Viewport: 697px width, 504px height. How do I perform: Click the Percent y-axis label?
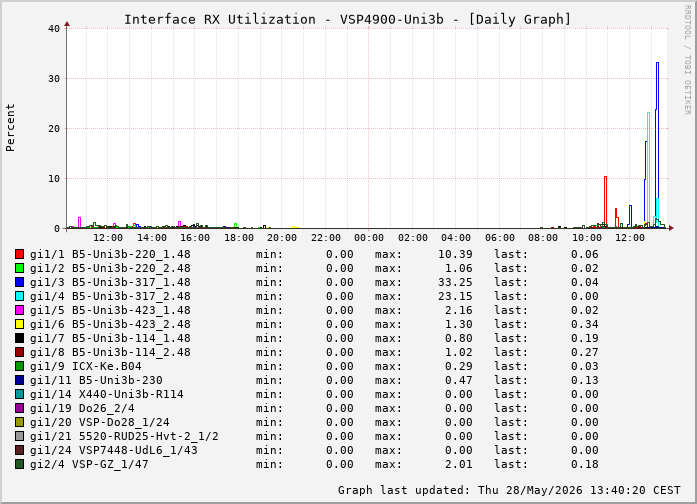(10, 128)
